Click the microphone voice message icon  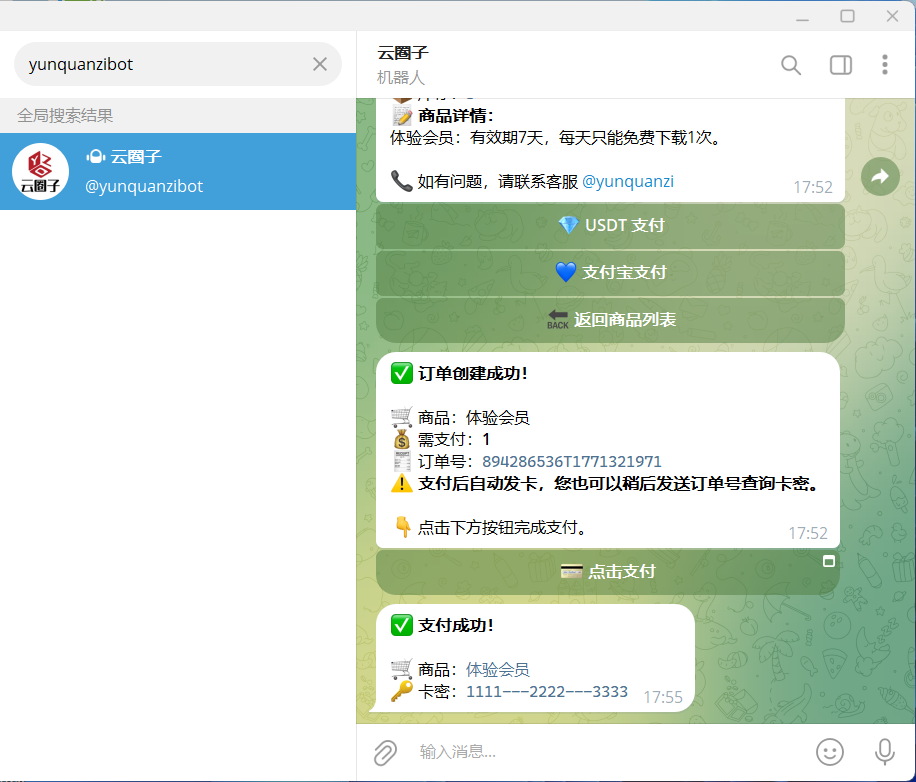pyautogui.click(x=884, y=751)
